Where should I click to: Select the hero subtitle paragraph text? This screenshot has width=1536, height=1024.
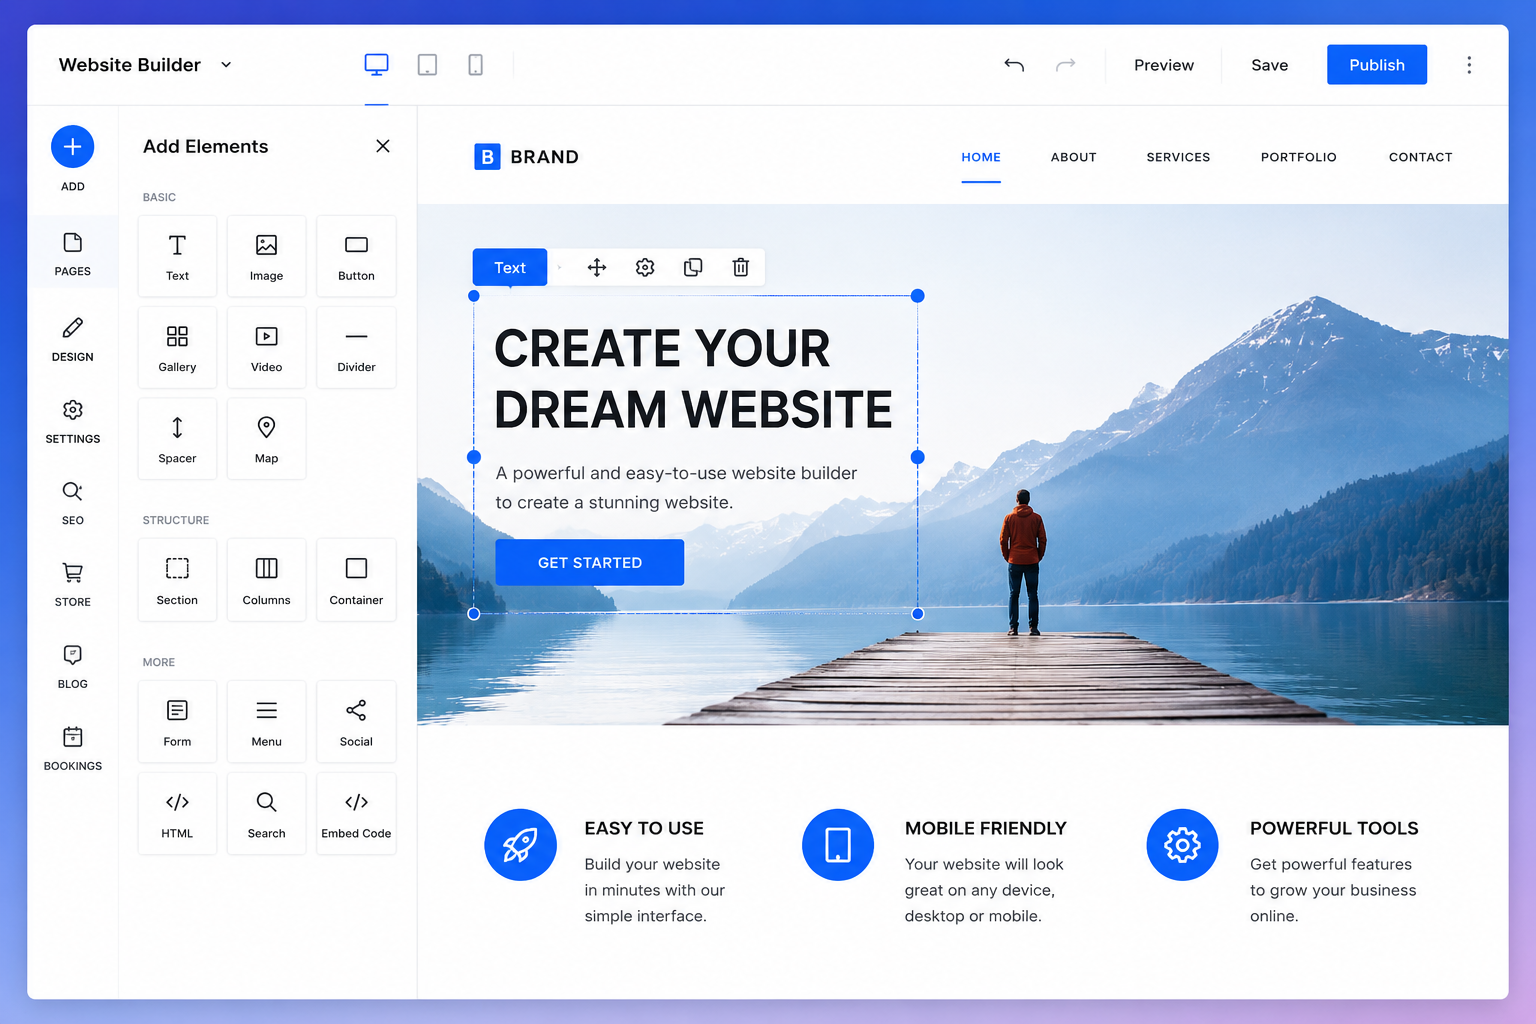tap(677, 488)
